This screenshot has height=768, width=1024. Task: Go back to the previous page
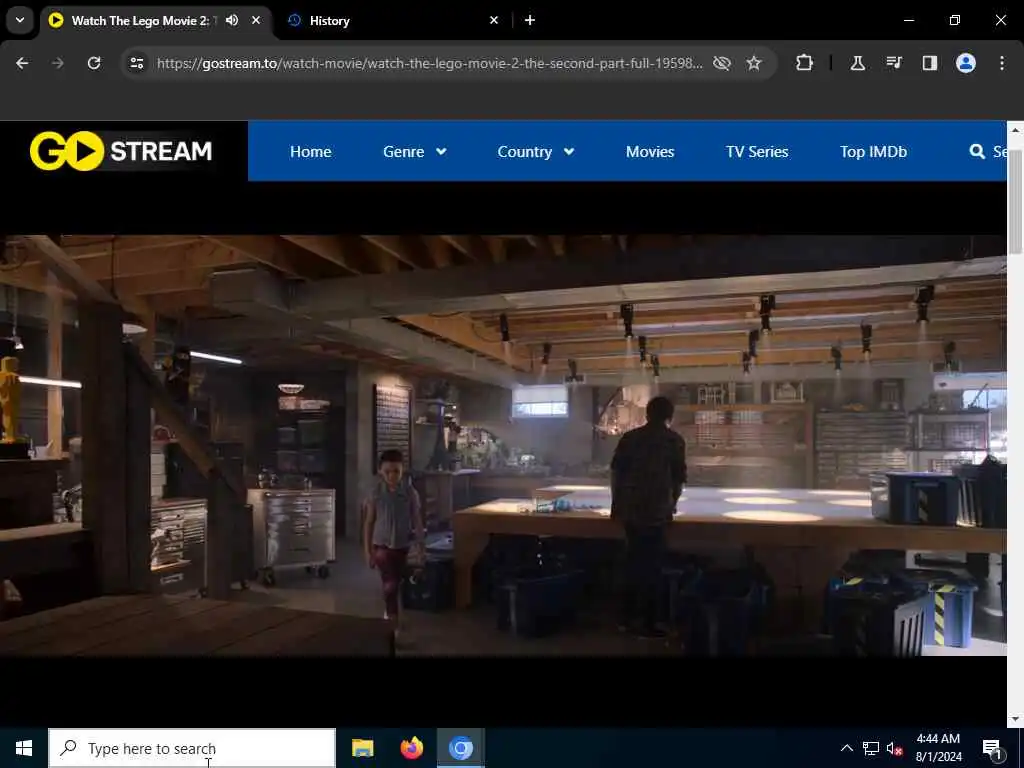coord(22,63)
